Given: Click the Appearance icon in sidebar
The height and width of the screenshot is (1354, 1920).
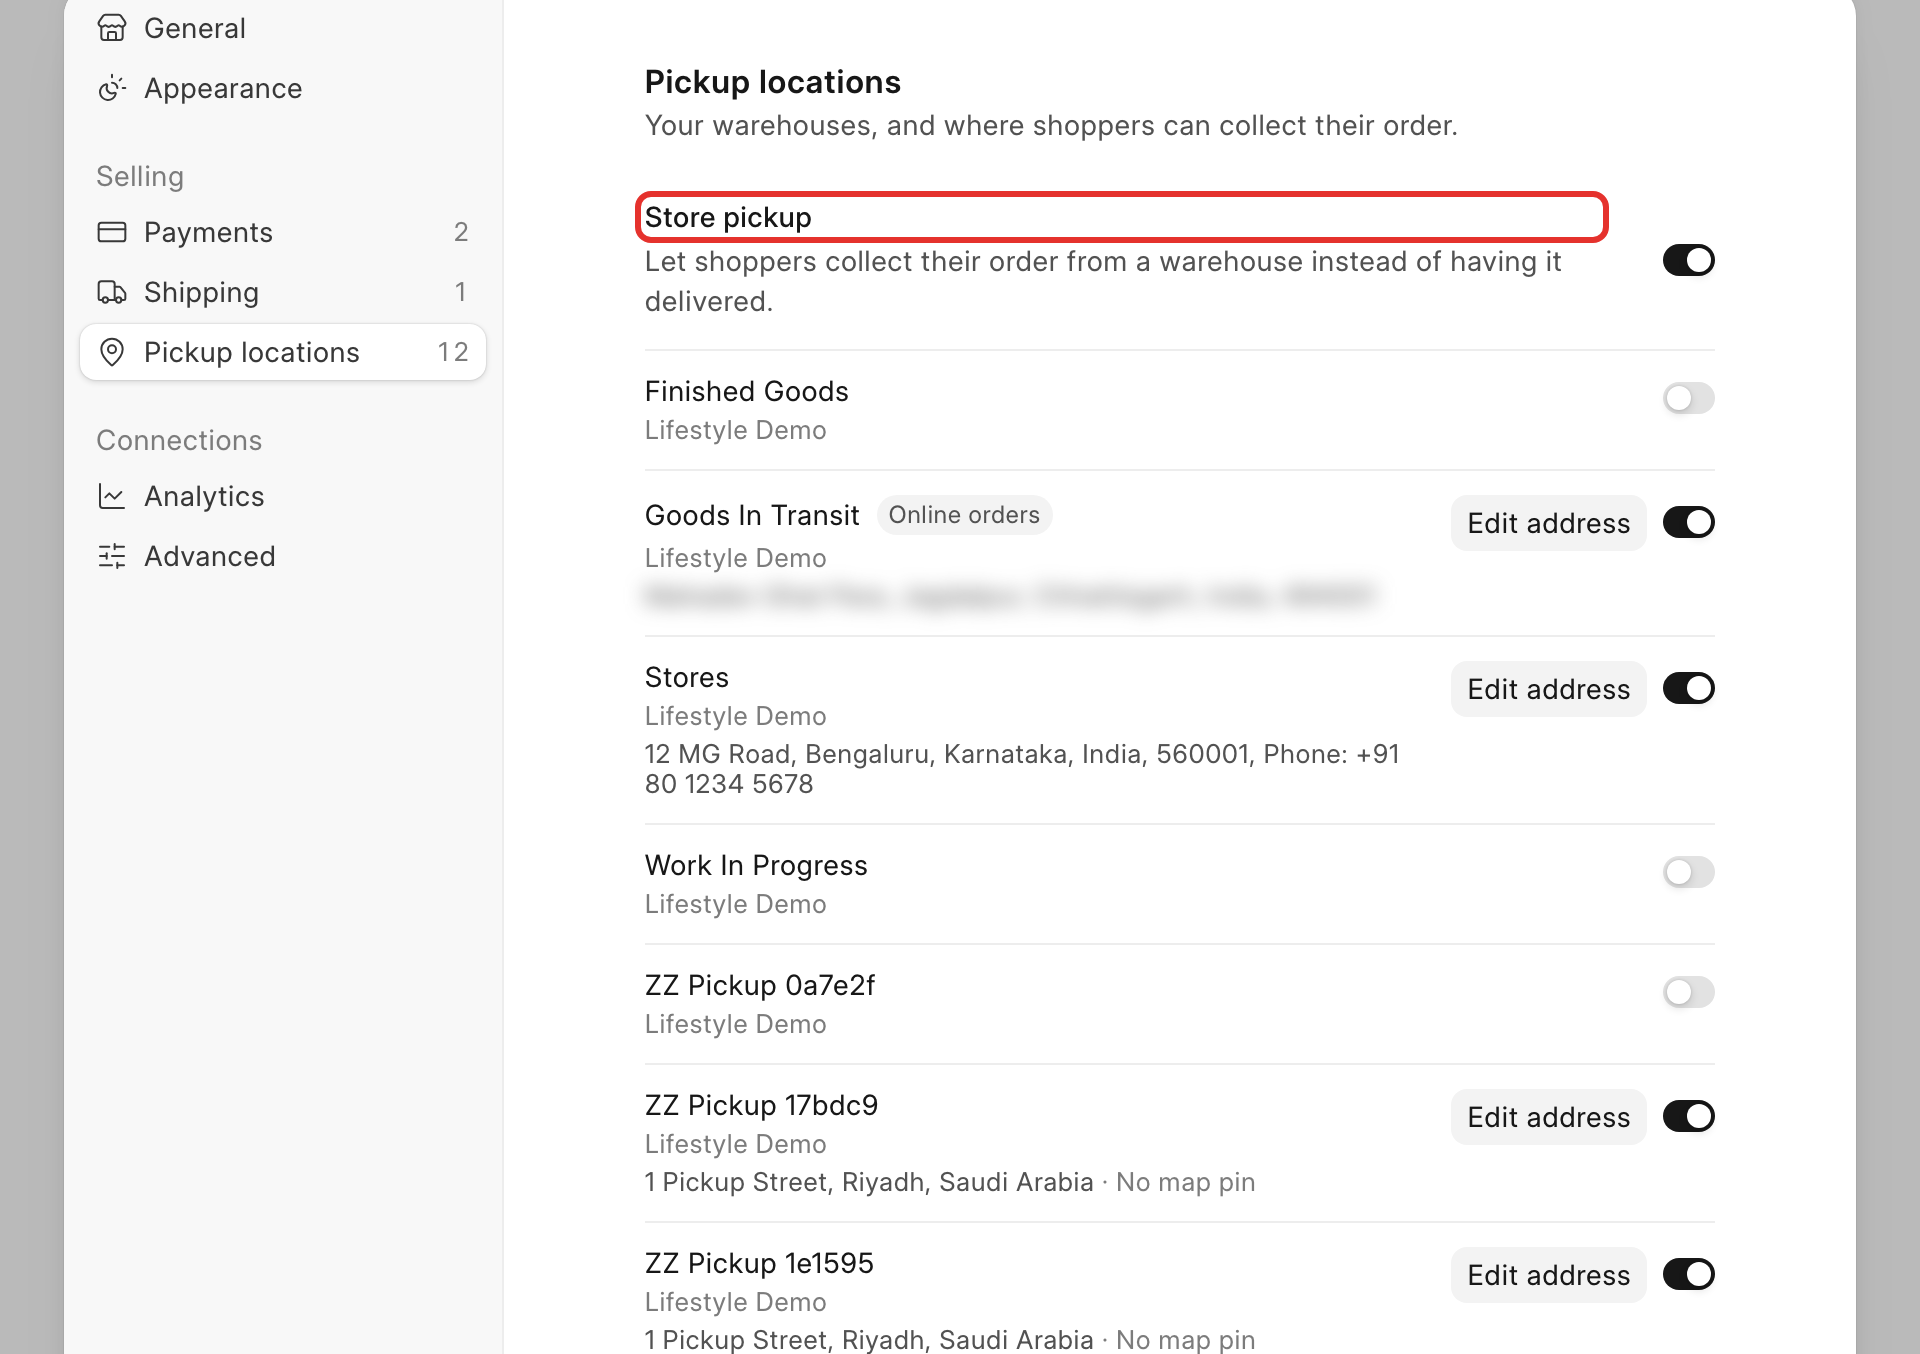Looking at the screenshot, I should pos(112,88).
